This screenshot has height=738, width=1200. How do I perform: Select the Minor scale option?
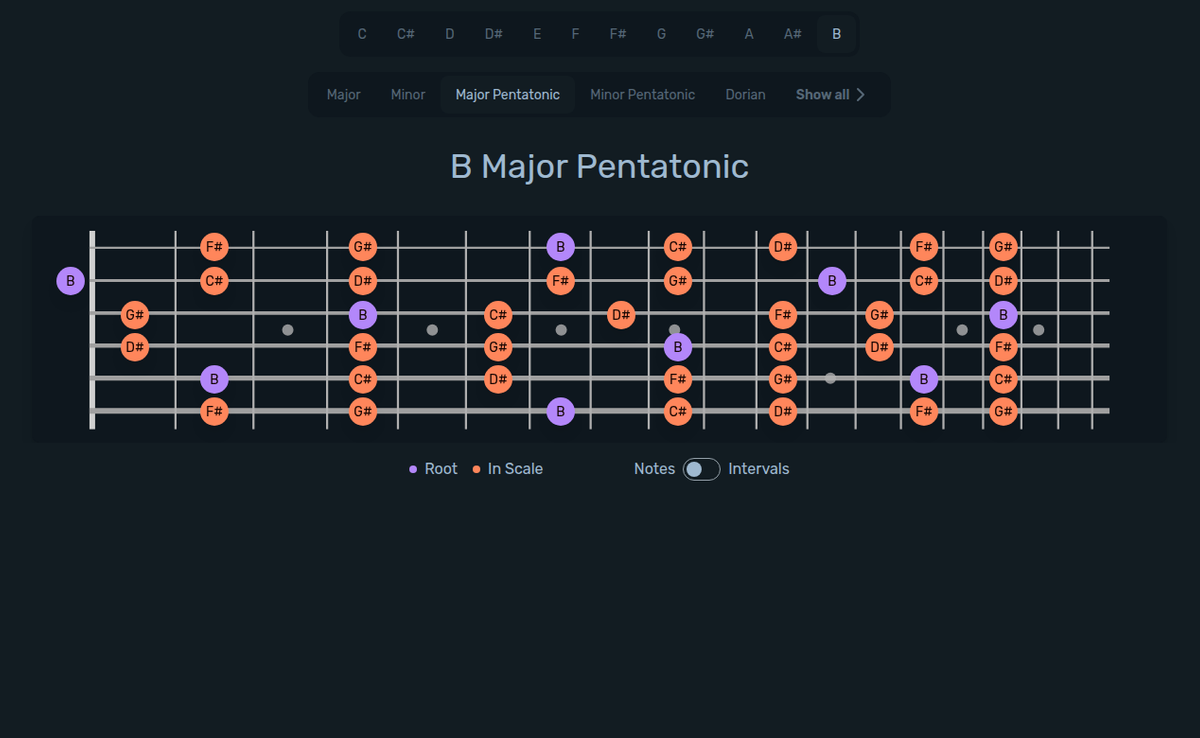tap(408, 94)
